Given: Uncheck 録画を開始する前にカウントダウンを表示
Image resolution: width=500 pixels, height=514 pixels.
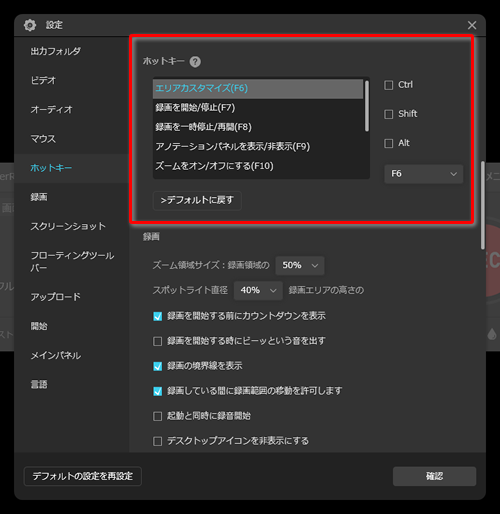Looking at the screenshot, I should tap(158, 316).
